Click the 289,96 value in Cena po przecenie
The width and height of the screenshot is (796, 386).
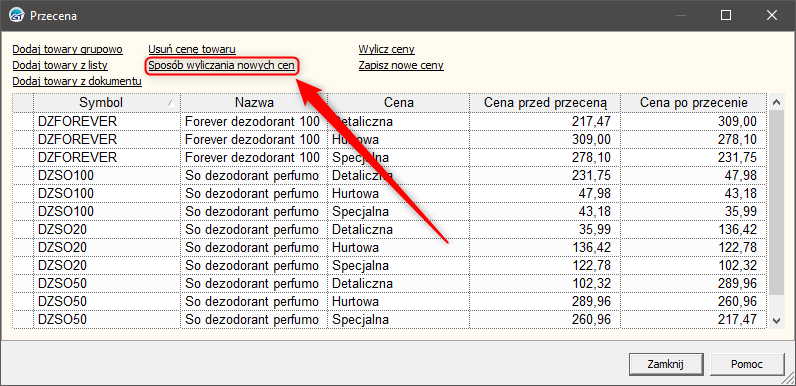point(736,283)
